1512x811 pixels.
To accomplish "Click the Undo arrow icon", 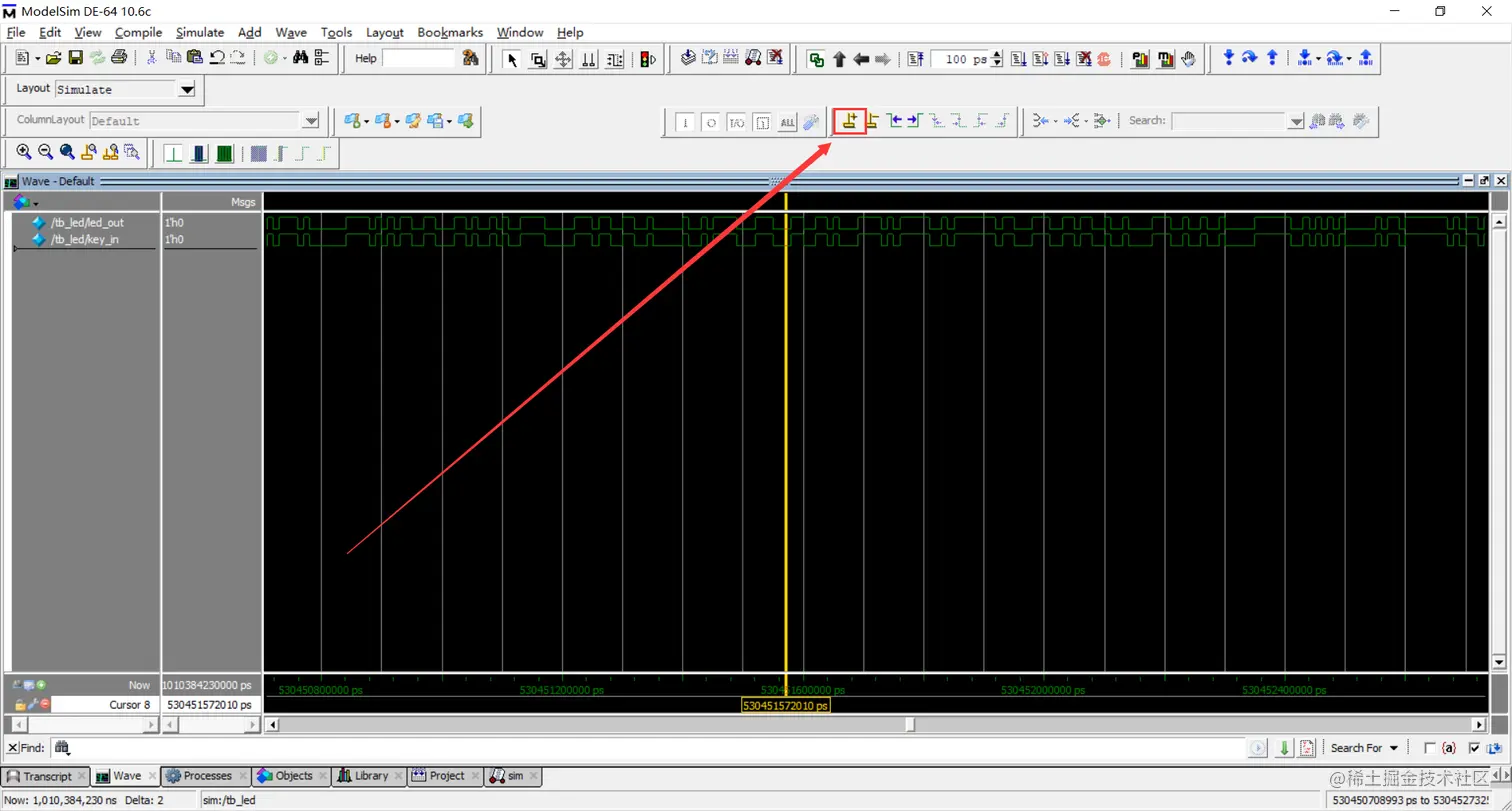I will click(216, 59).
